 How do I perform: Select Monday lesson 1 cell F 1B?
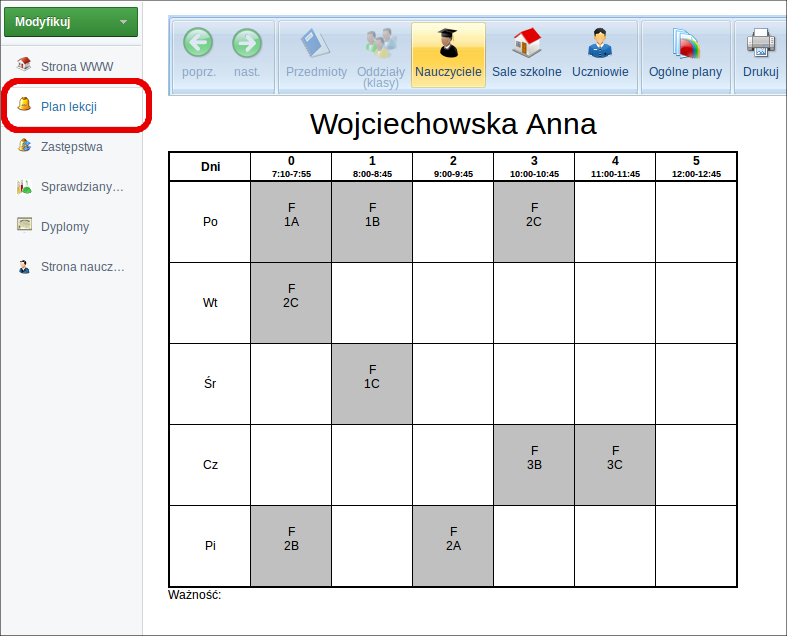(x=372, y=221)
